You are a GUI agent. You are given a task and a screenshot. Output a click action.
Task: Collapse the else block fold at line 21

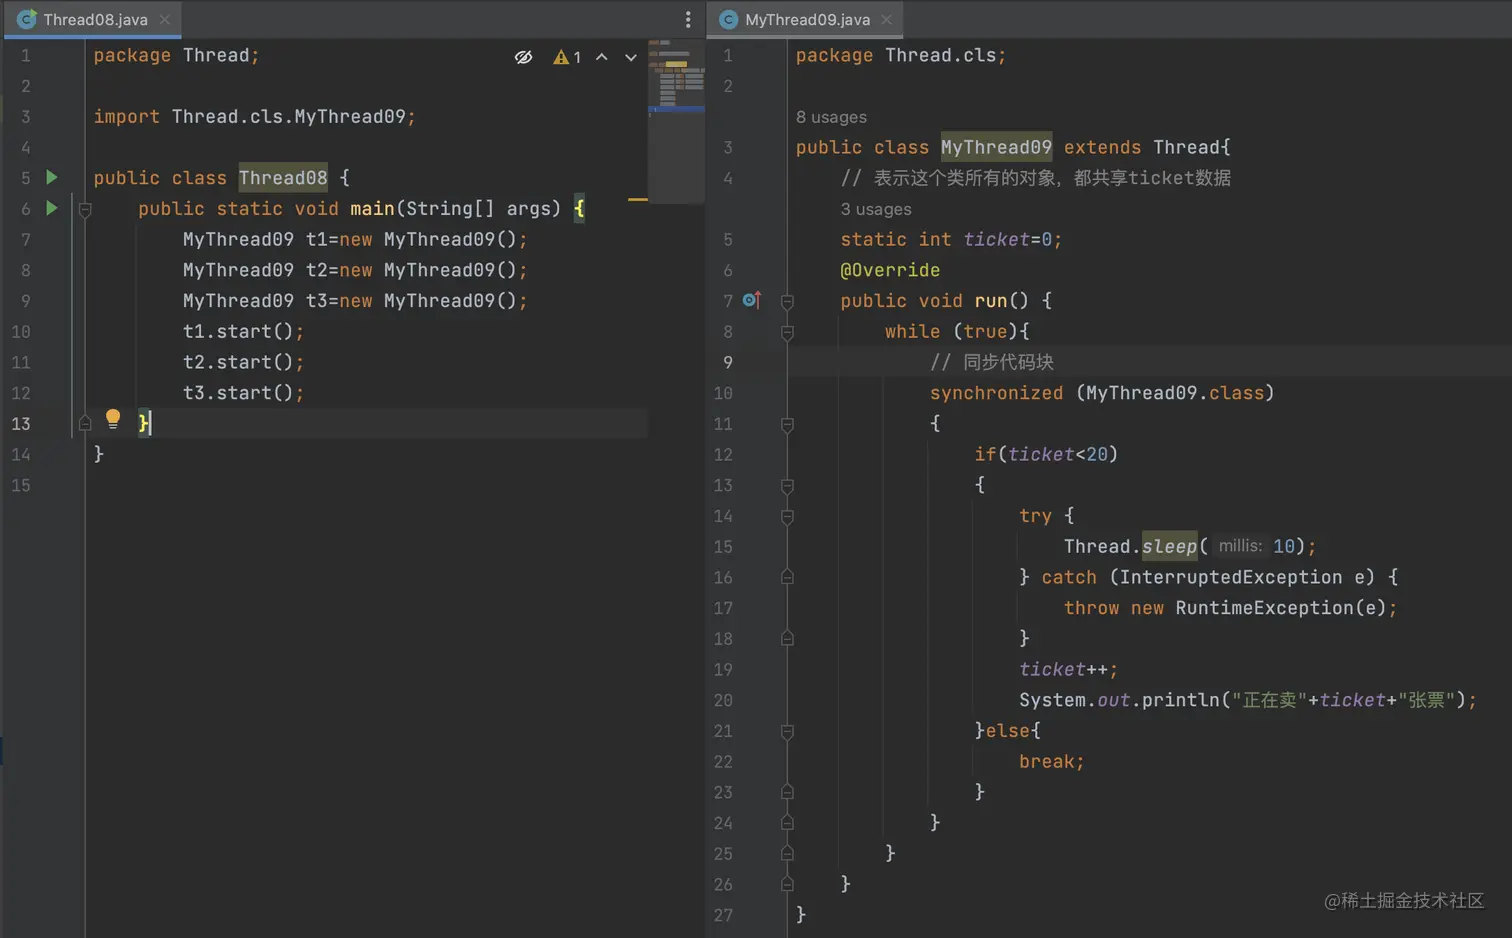click(x=787, y=731)
